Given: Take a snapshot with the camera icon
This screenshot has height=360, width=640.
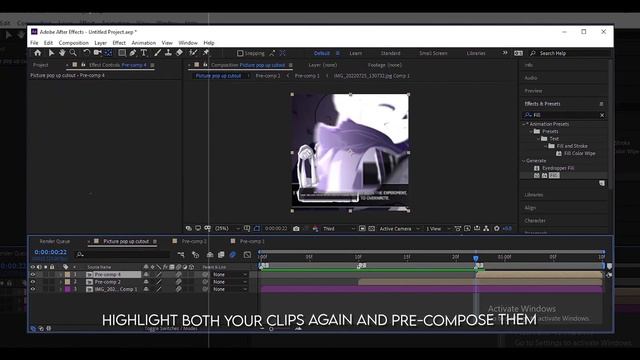Looking at the screenshot, I should 296,229.
